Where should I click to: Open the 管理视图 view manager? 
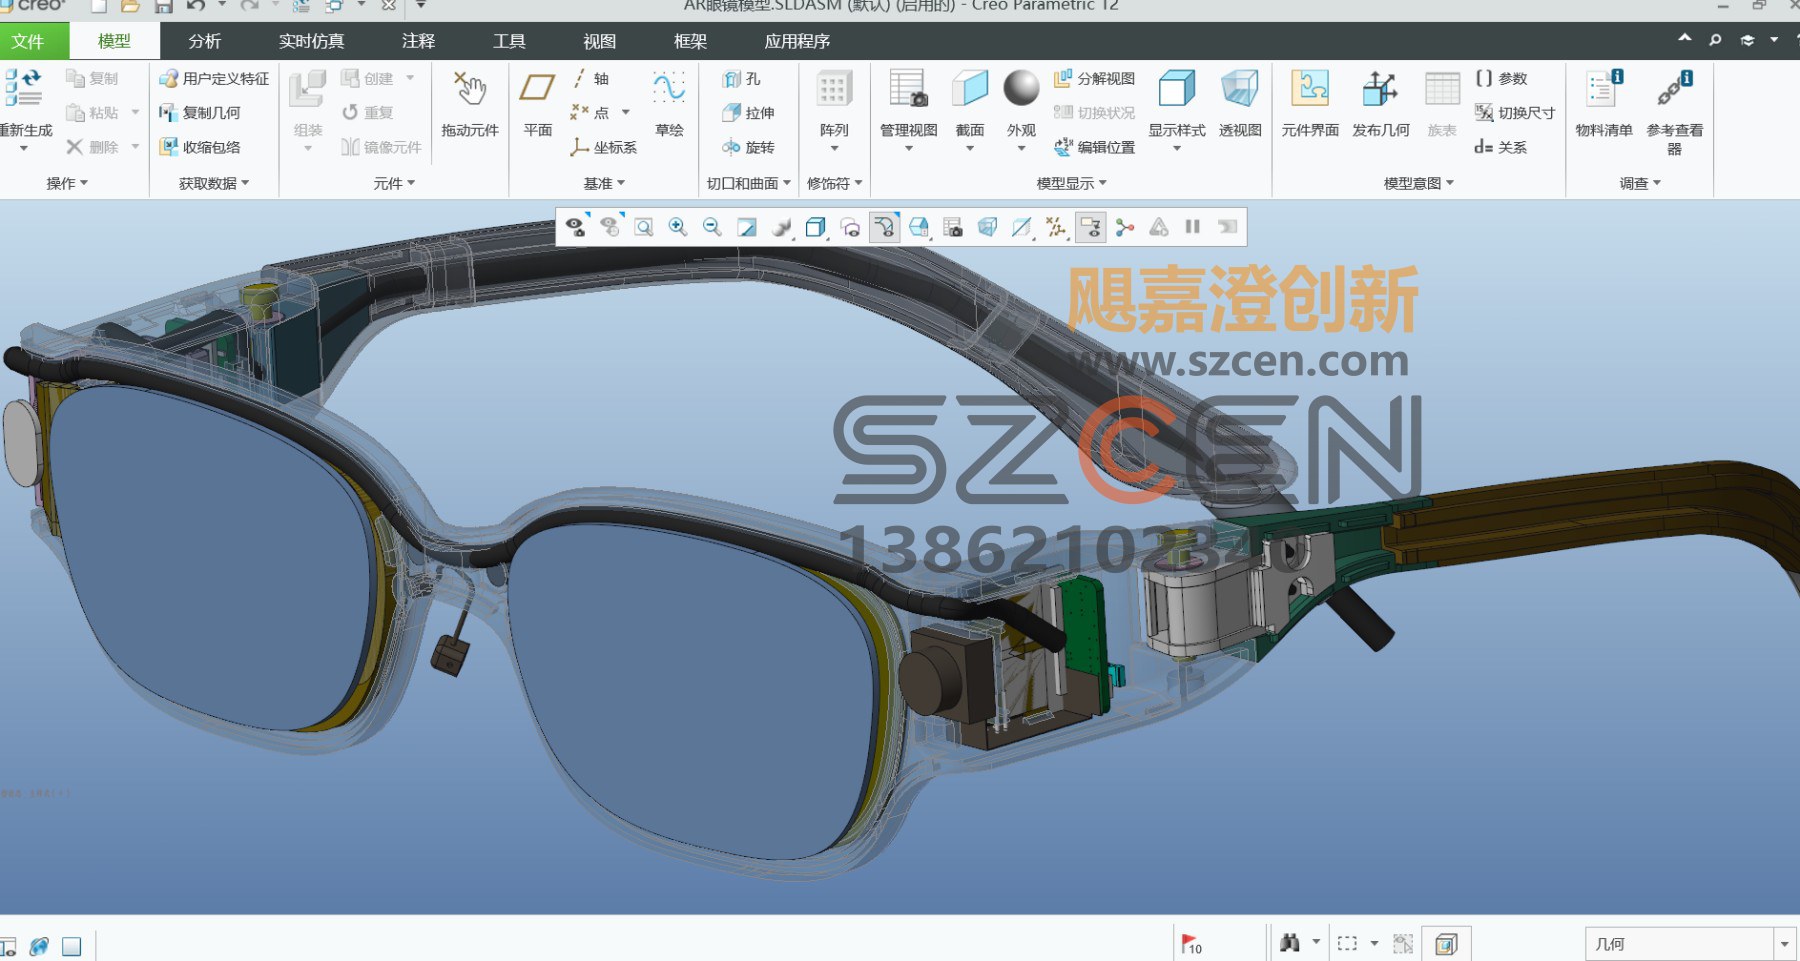(x=908, y=108)
